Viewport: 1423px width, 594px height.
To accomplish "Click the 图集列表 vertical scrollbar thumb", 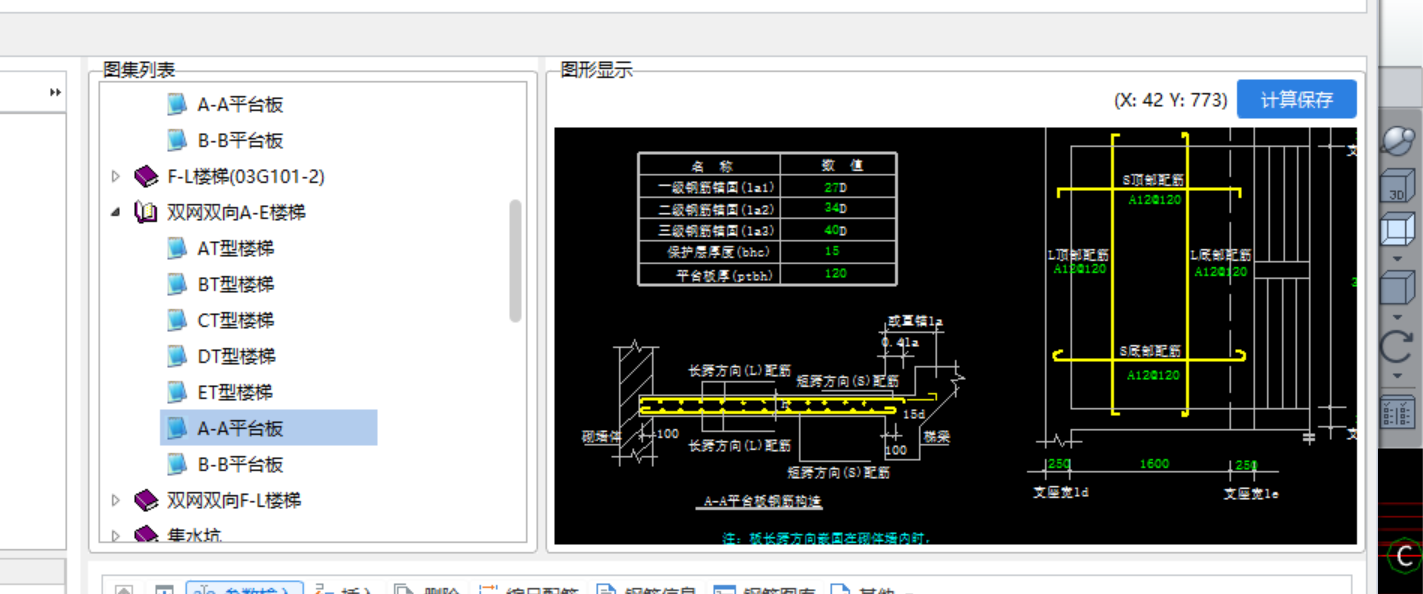I will [515, 260].
